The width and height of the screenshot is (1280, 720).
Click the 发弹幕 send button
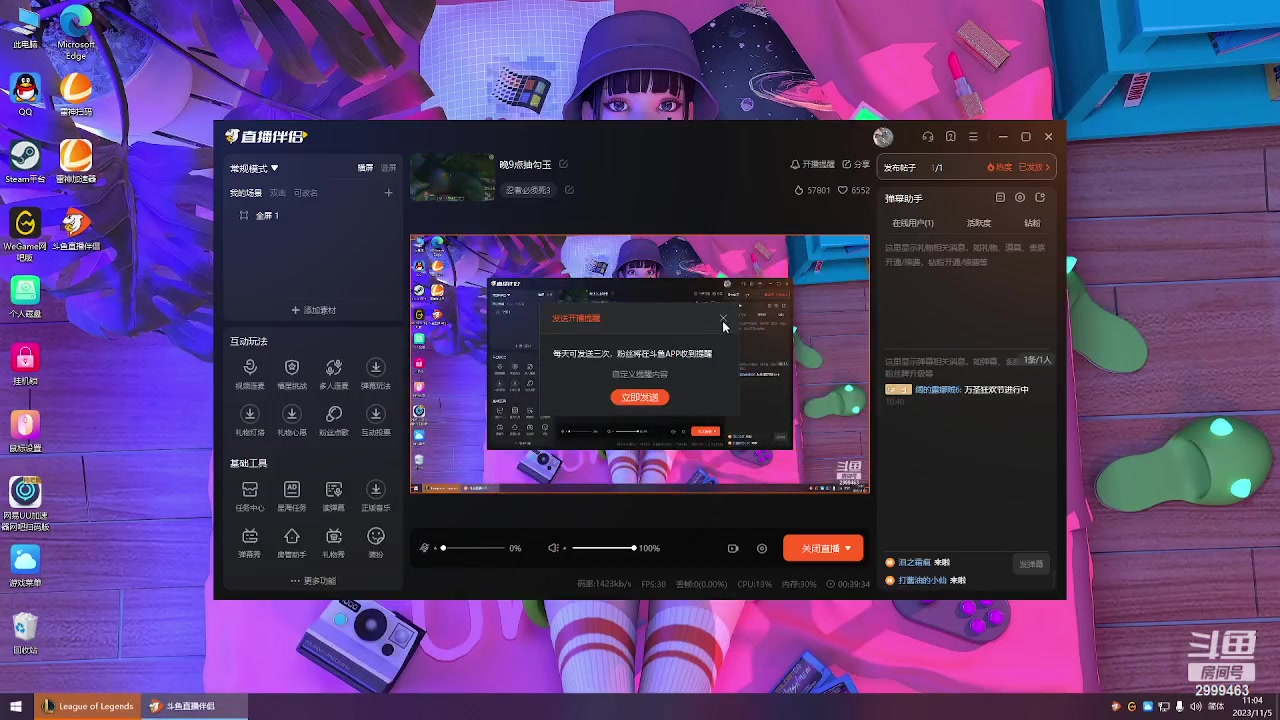coord(1031,564)
